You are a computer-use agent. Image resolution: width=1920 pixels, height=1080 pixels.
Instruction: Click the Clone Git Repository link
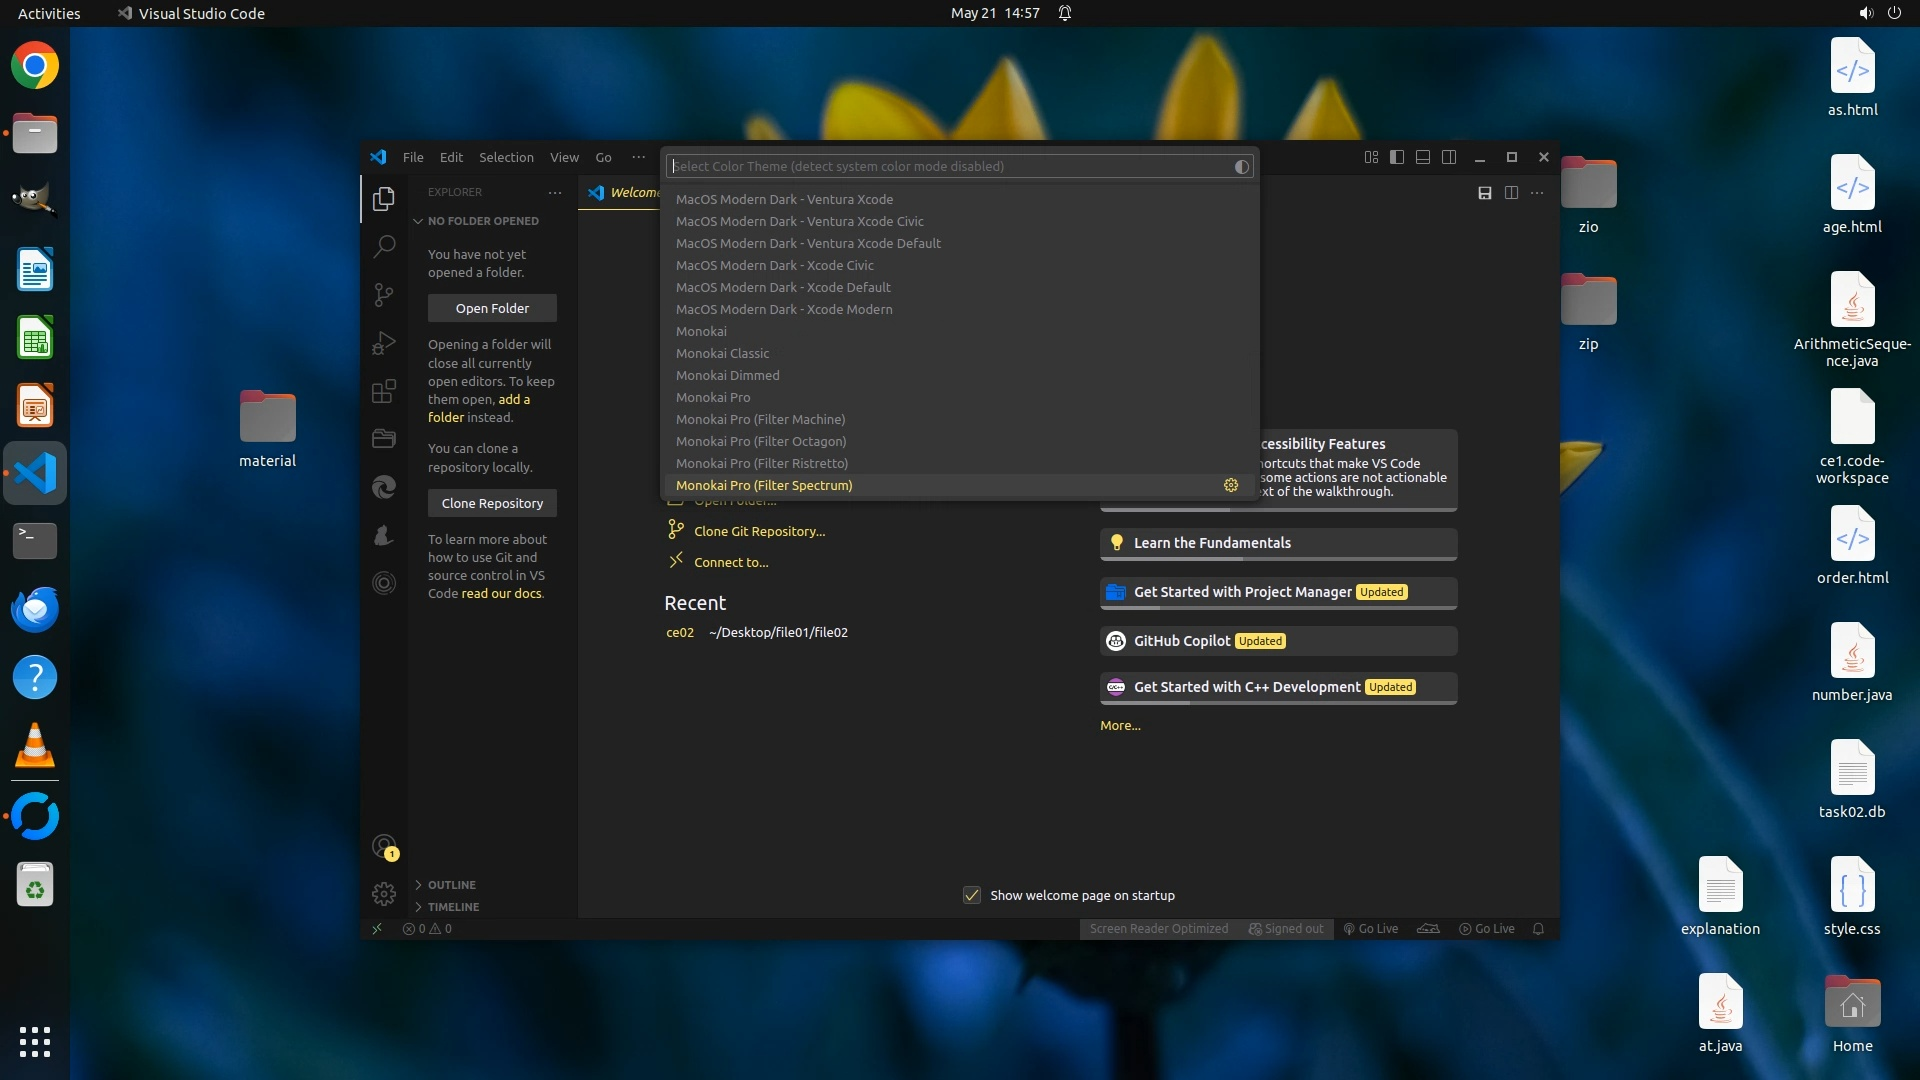point(759,531)
